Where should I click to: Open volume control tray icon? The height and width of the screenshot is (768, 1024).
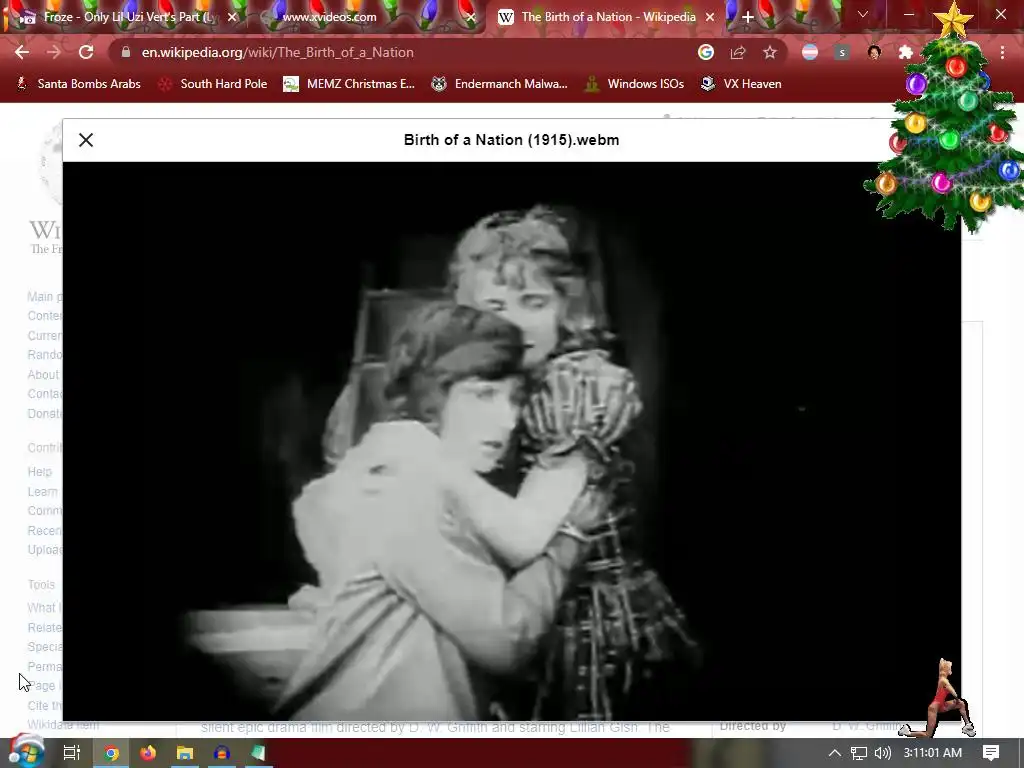882,753
